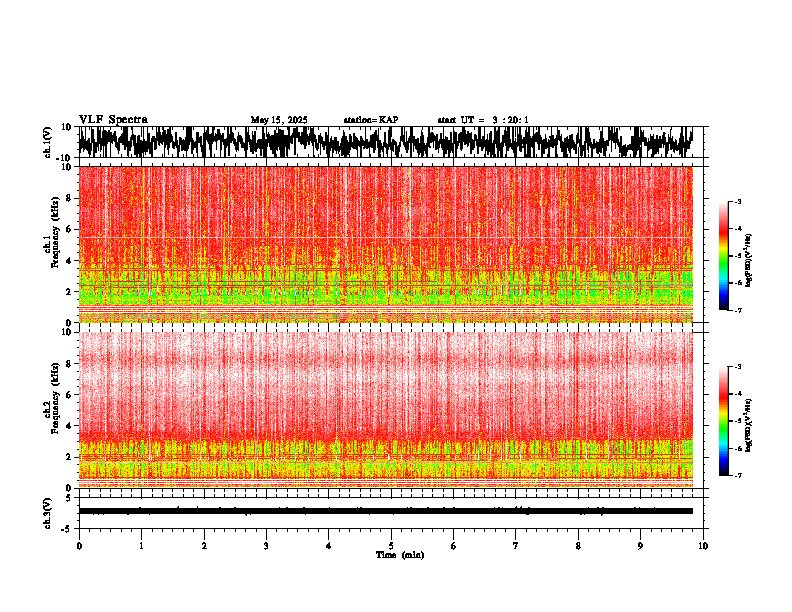Click the 'VLF Spectra' title text

tap(113, 120)
